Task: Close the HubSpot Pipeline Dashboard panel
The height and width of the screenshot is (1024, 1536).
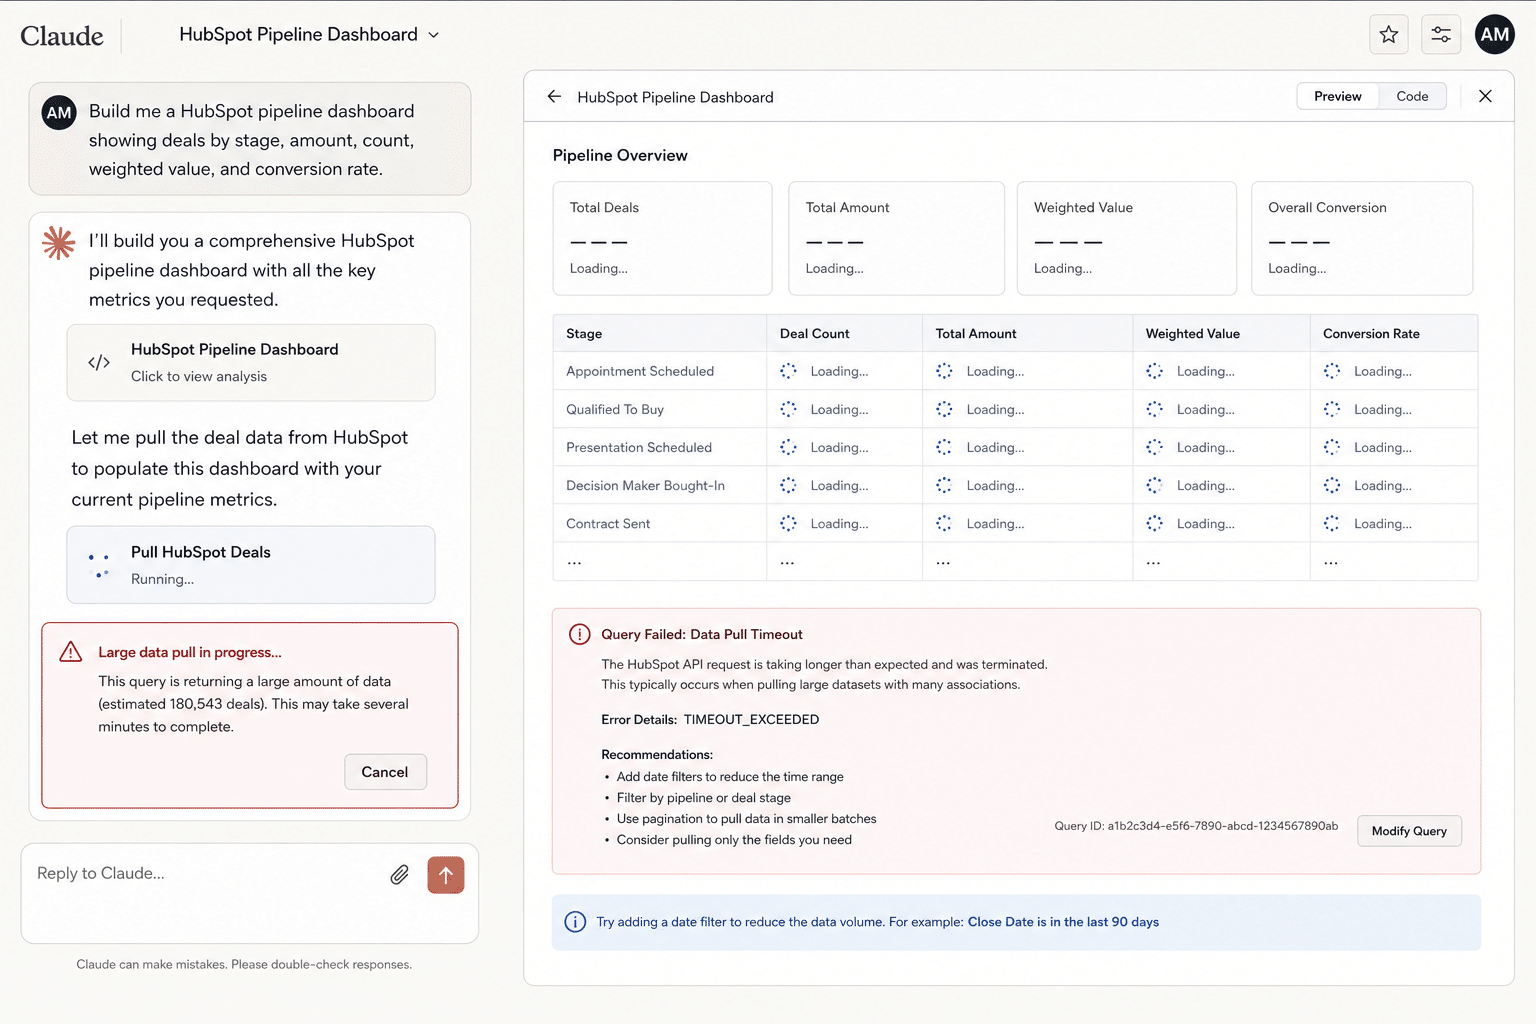Action: [1485, 96]
